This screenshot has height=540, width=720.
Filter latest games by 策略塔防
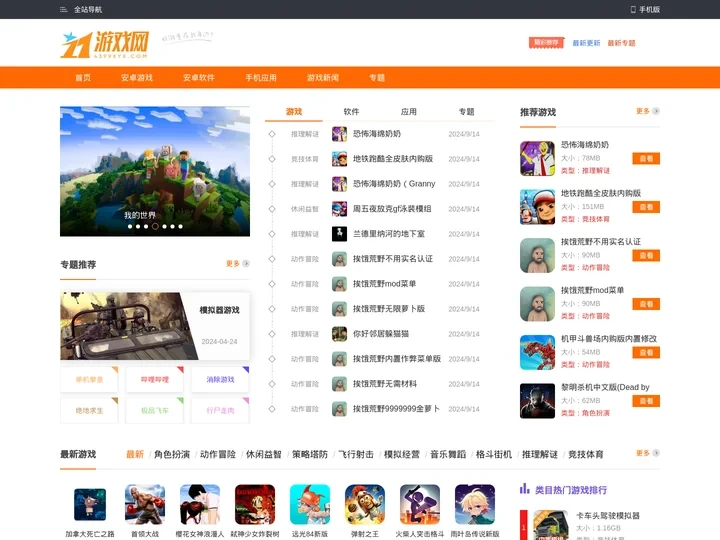pyautogui.click(x=310, y=455)
